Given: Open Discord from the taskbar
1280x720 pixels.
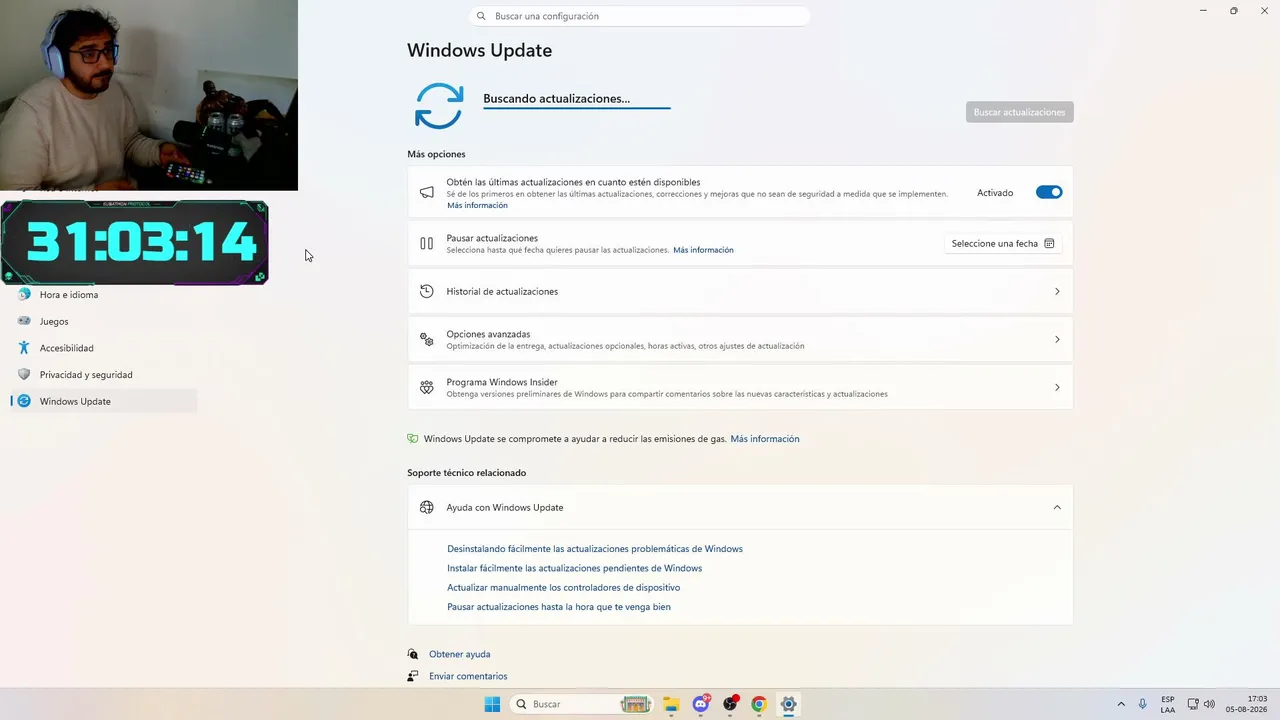Looking at the screenshot, I should point(701,704).
